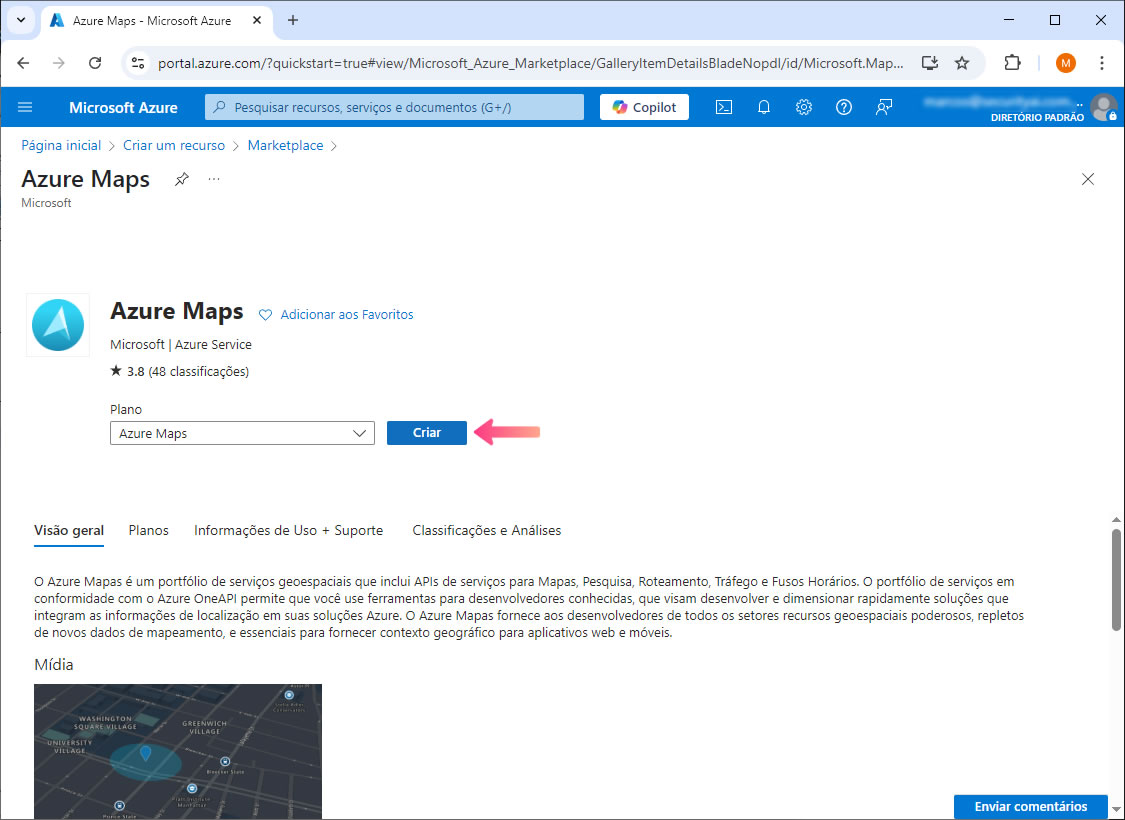View site information icon in address bar

pyautogui.click(x=137, y=63)
